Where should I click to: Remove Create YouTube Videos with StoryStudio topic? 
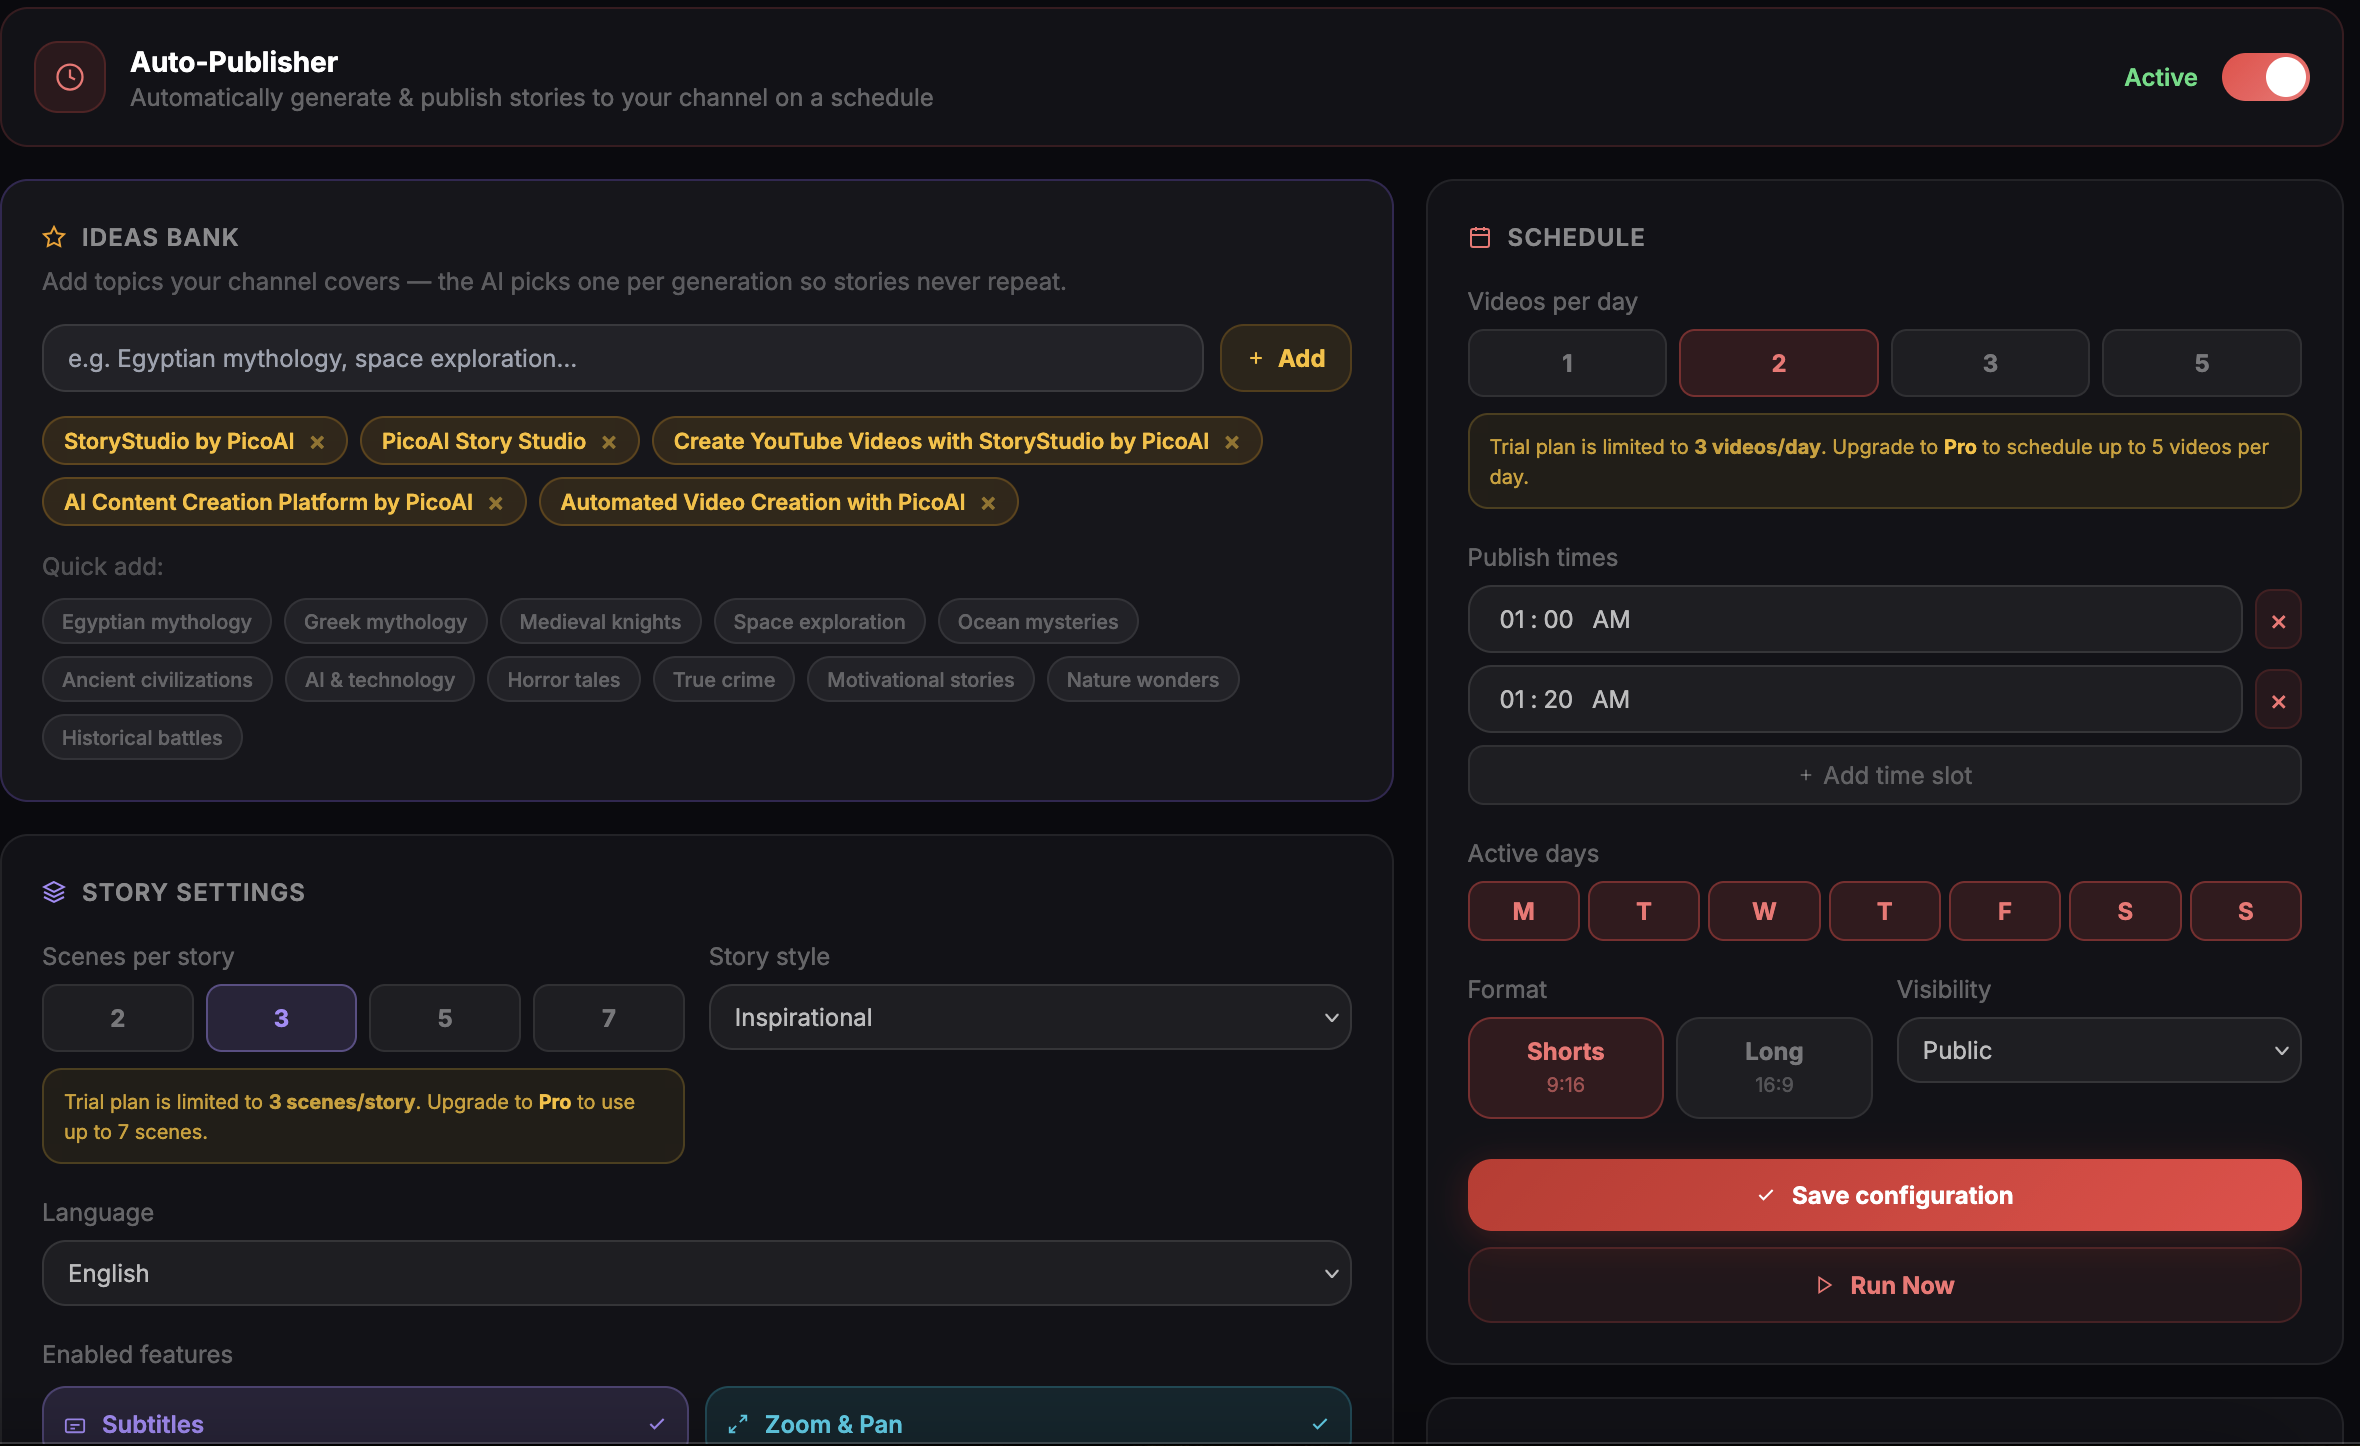(x=1232, y=442)
